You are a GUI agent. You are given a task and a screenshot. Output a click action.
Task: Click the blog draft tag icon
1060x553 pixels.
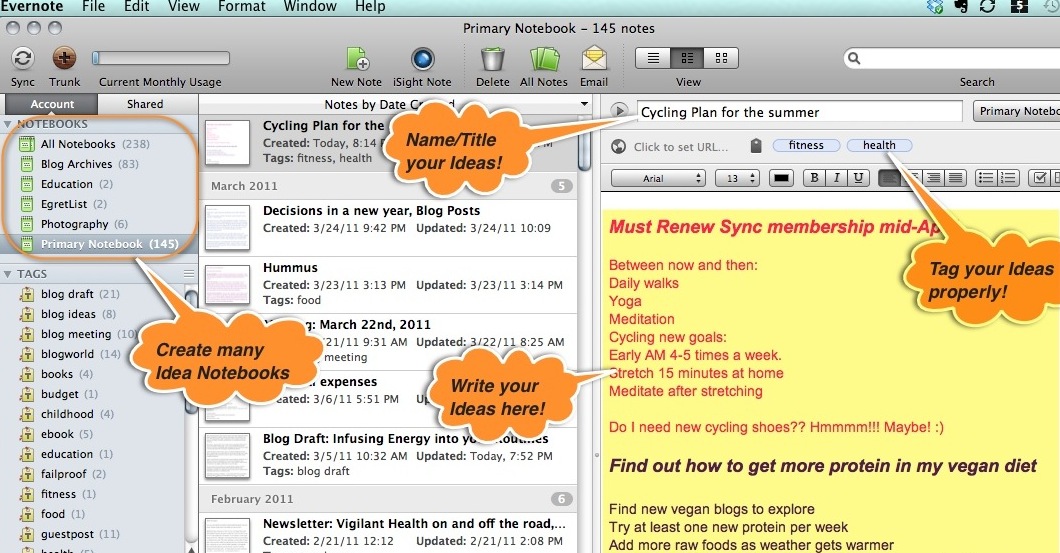pos(27,294)
